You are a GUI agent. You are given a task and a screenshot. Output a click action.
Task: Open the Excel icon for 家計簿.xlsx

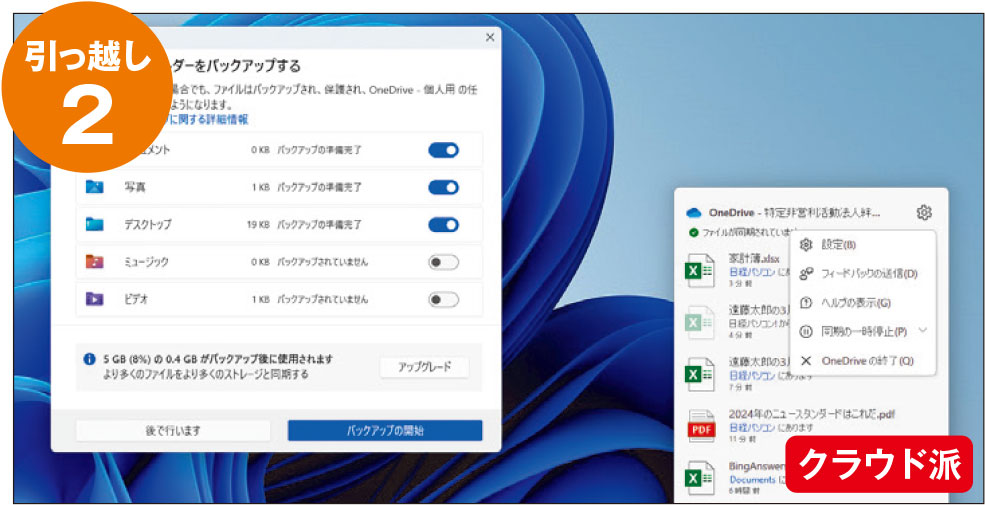pos(700,270)
